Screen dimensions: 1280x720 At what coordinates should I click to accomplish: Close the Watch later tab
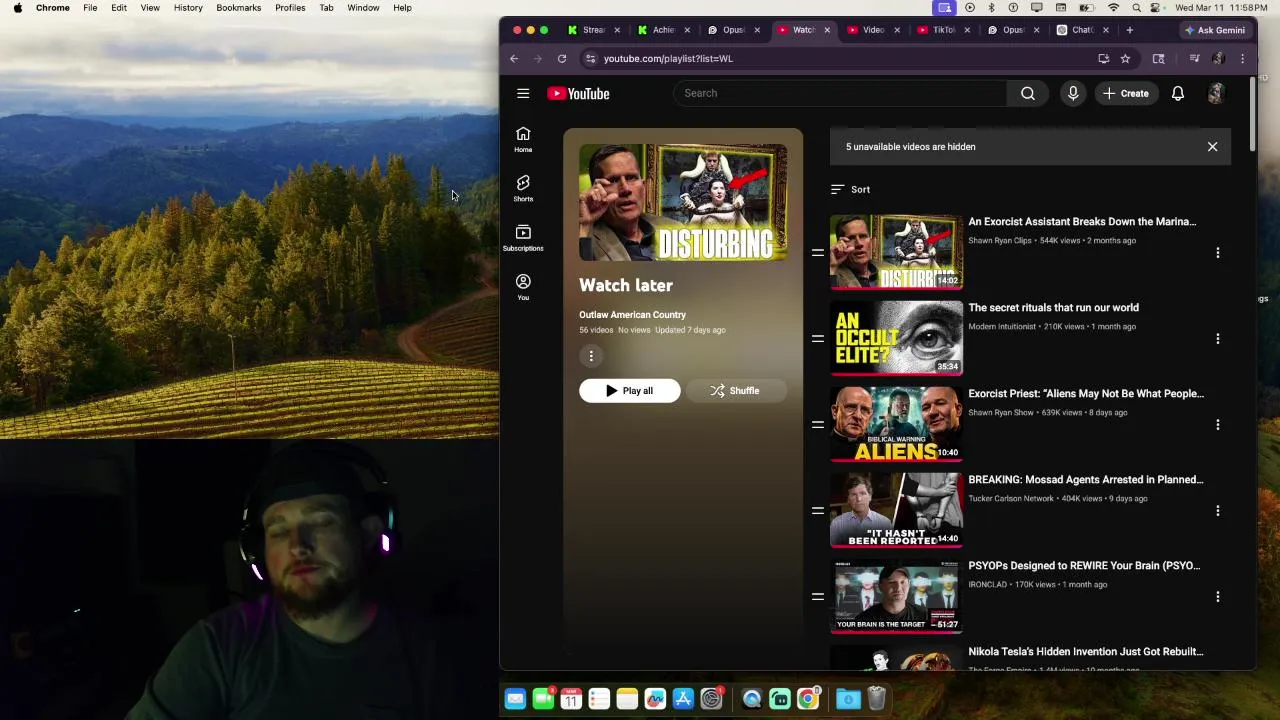[x=827, y=30]
